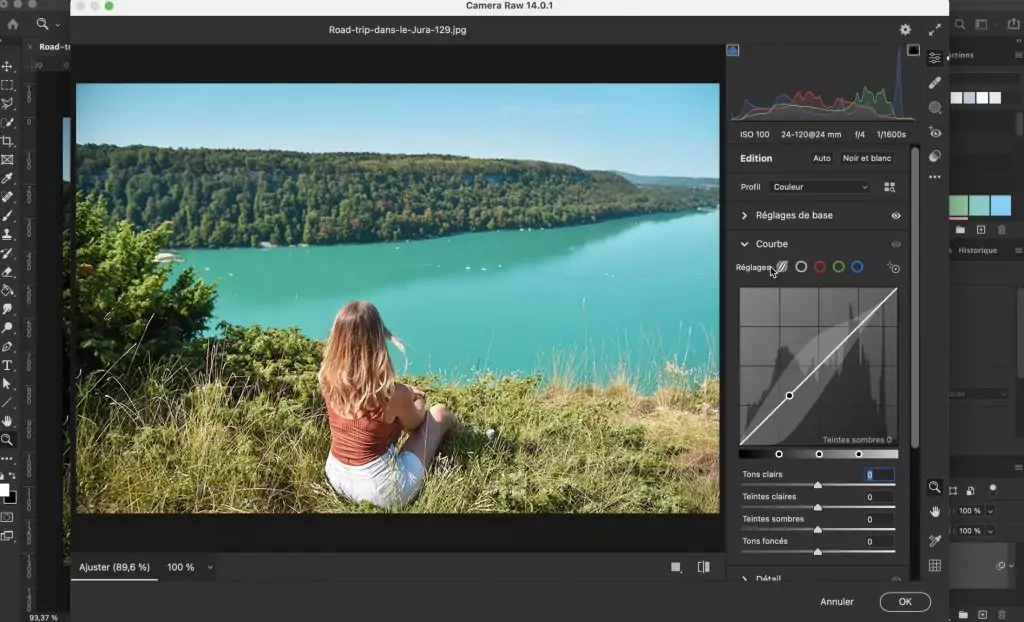Open Camera Raw preferences gear icon
The image size is (1024, 622).
click(x=905, y=30)
